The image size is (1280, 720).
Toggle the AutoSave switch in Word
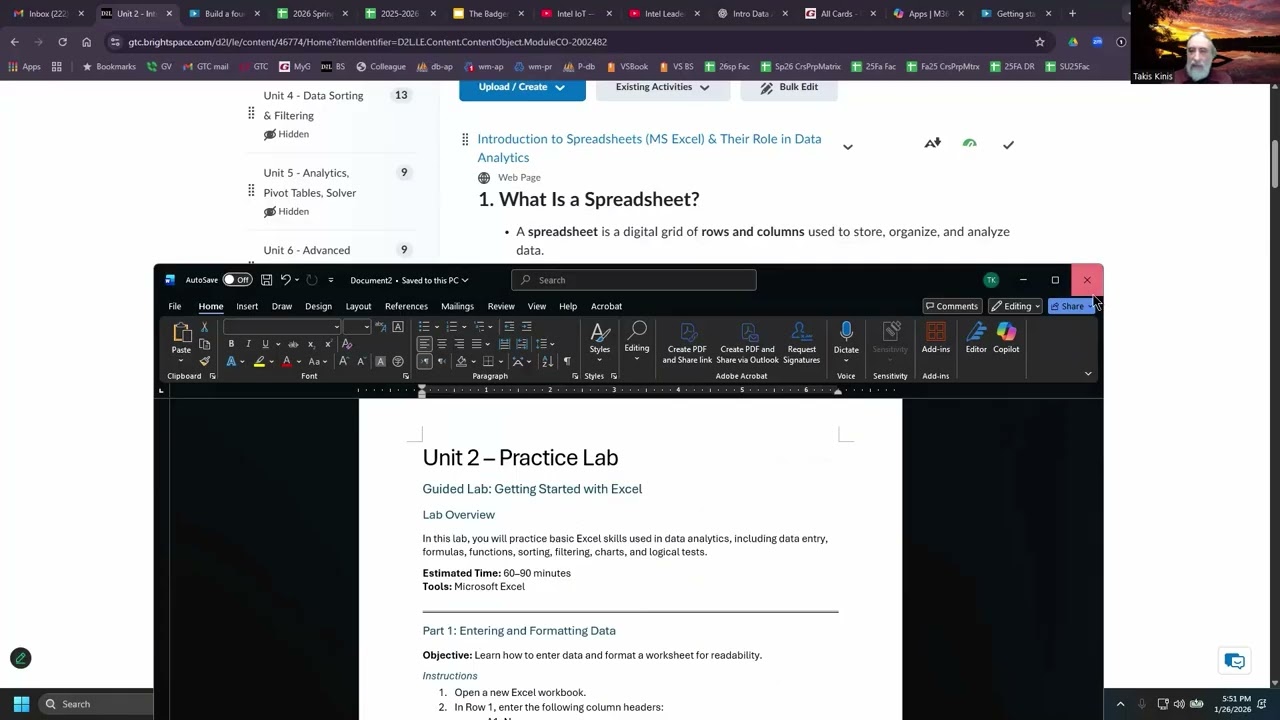237,280
